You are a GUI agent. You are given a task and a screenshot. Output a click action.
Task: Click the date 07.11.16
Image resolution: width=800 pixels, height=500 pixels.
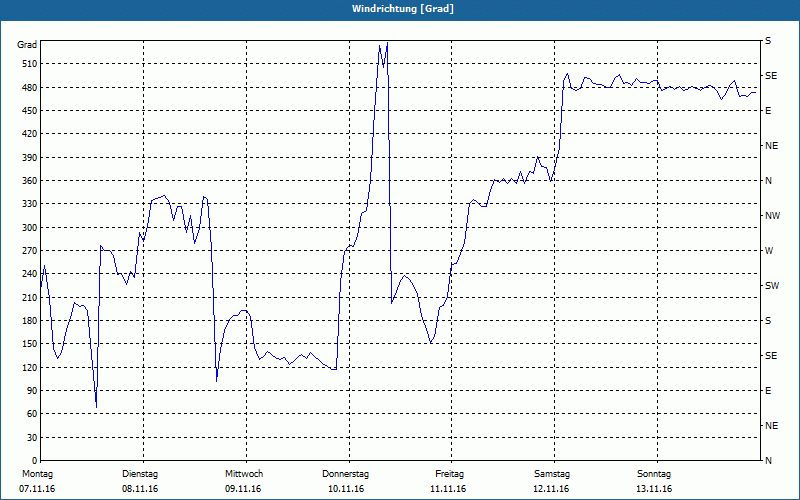pos(37,489)
